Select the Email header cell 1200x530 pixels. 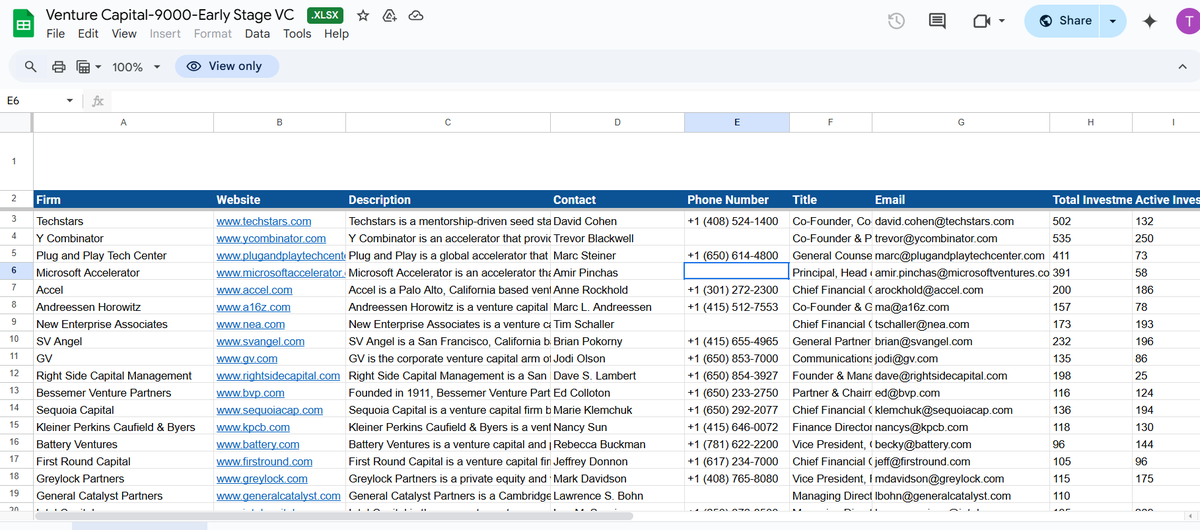tap(961, 199)
